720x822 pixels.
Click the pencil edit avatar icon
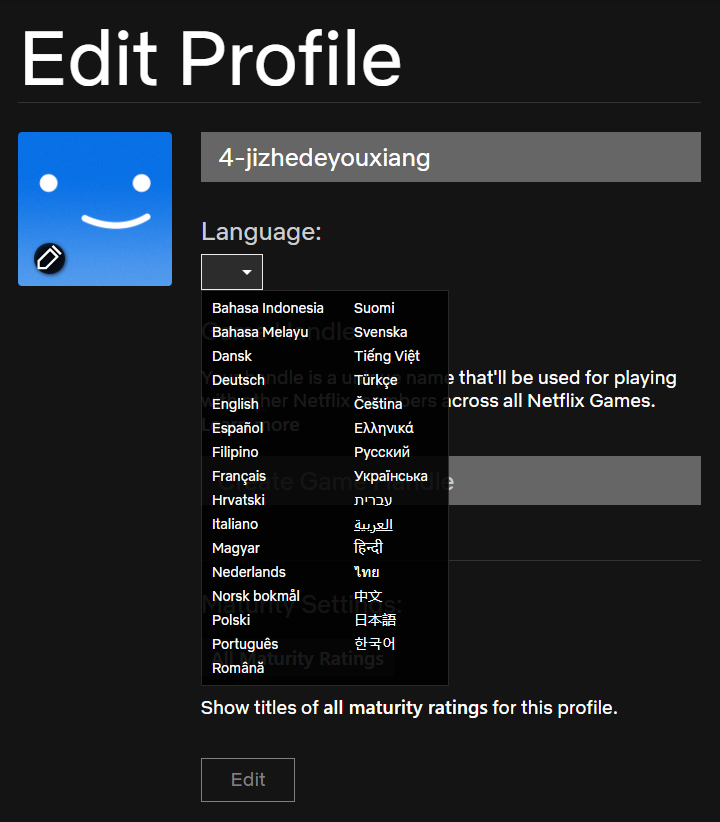(49, 258)
